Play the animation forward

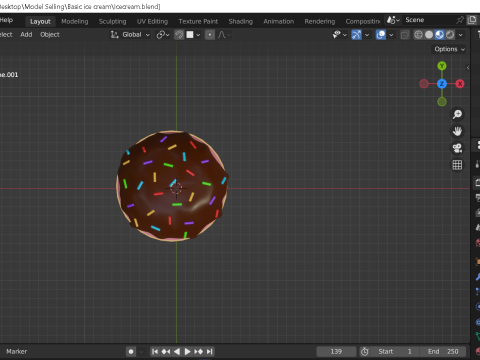187,352
